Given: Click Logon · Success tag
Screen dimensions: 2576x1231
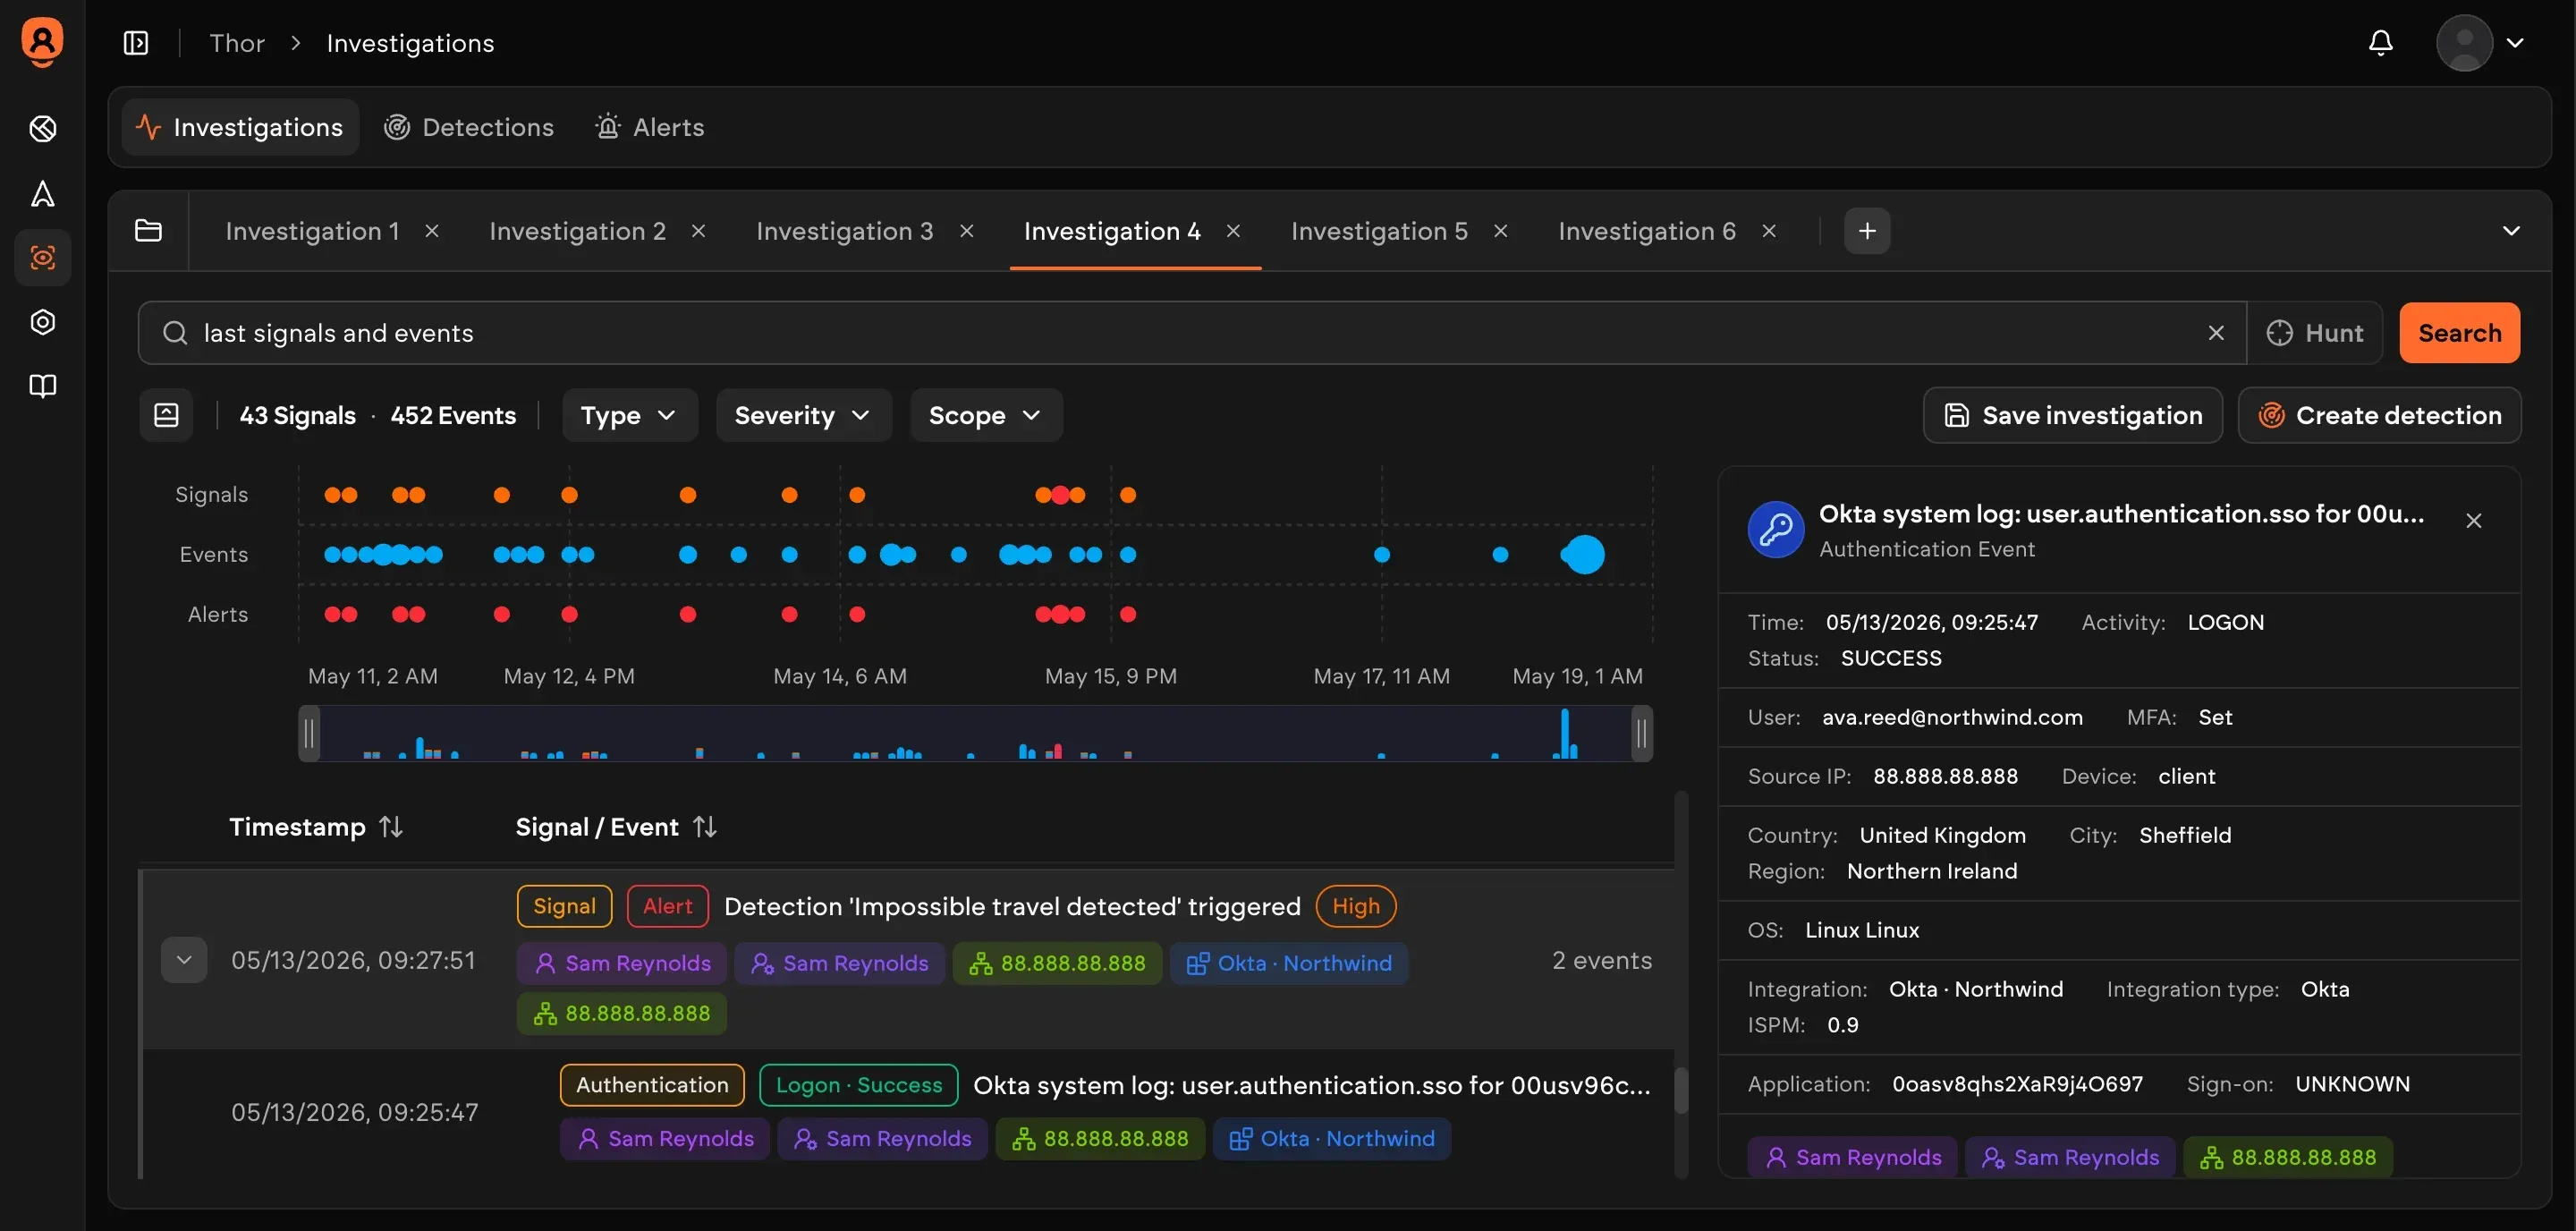Looking at the screenshot, I should 859,1085.
